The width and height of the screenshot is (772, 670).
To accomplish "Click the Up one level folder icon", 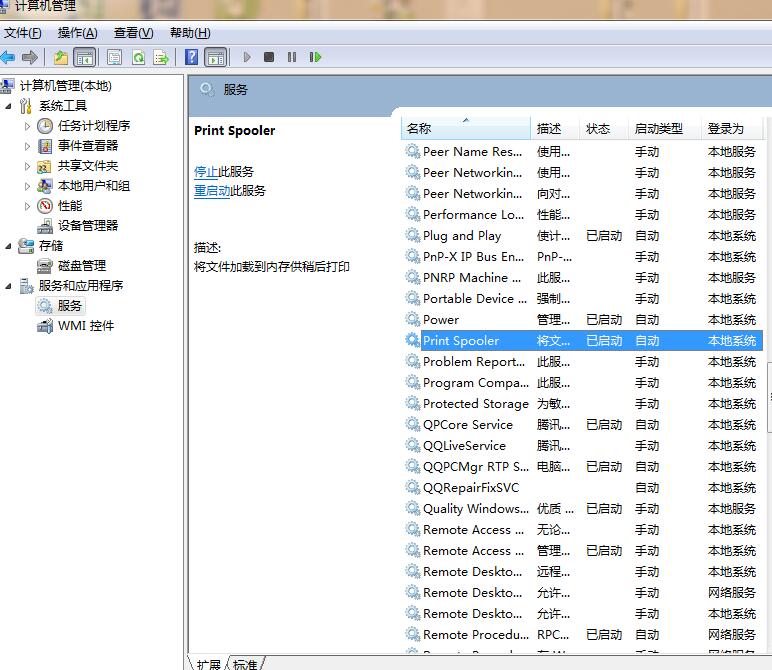I will coord(61,58).
